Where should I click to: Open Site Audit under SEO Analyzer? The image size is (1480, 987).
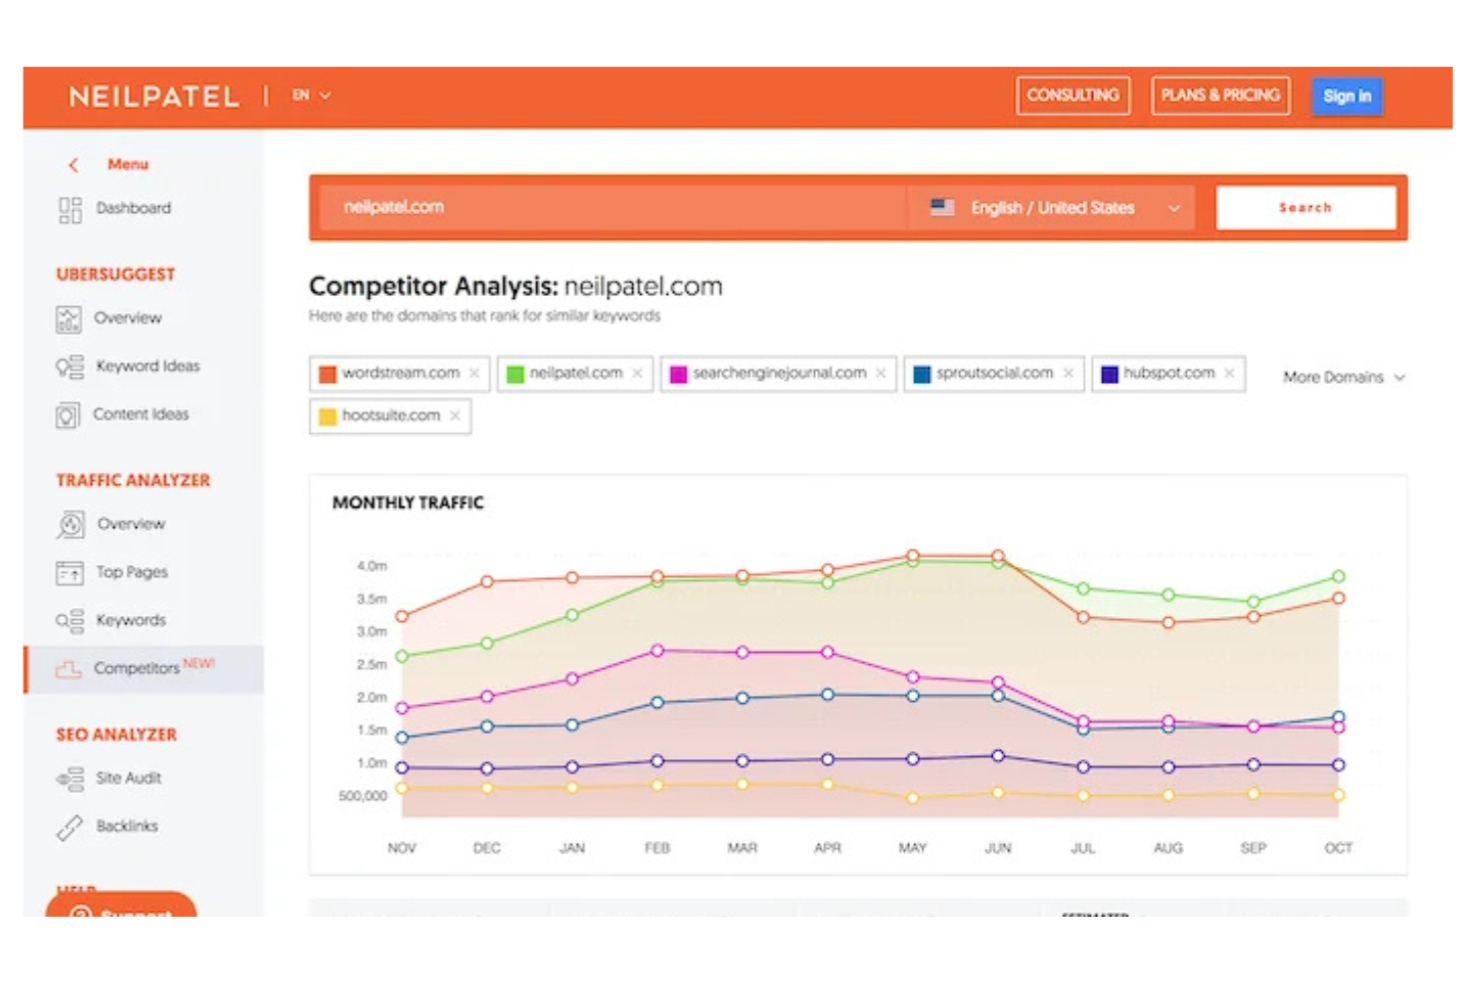click(128, 778)
